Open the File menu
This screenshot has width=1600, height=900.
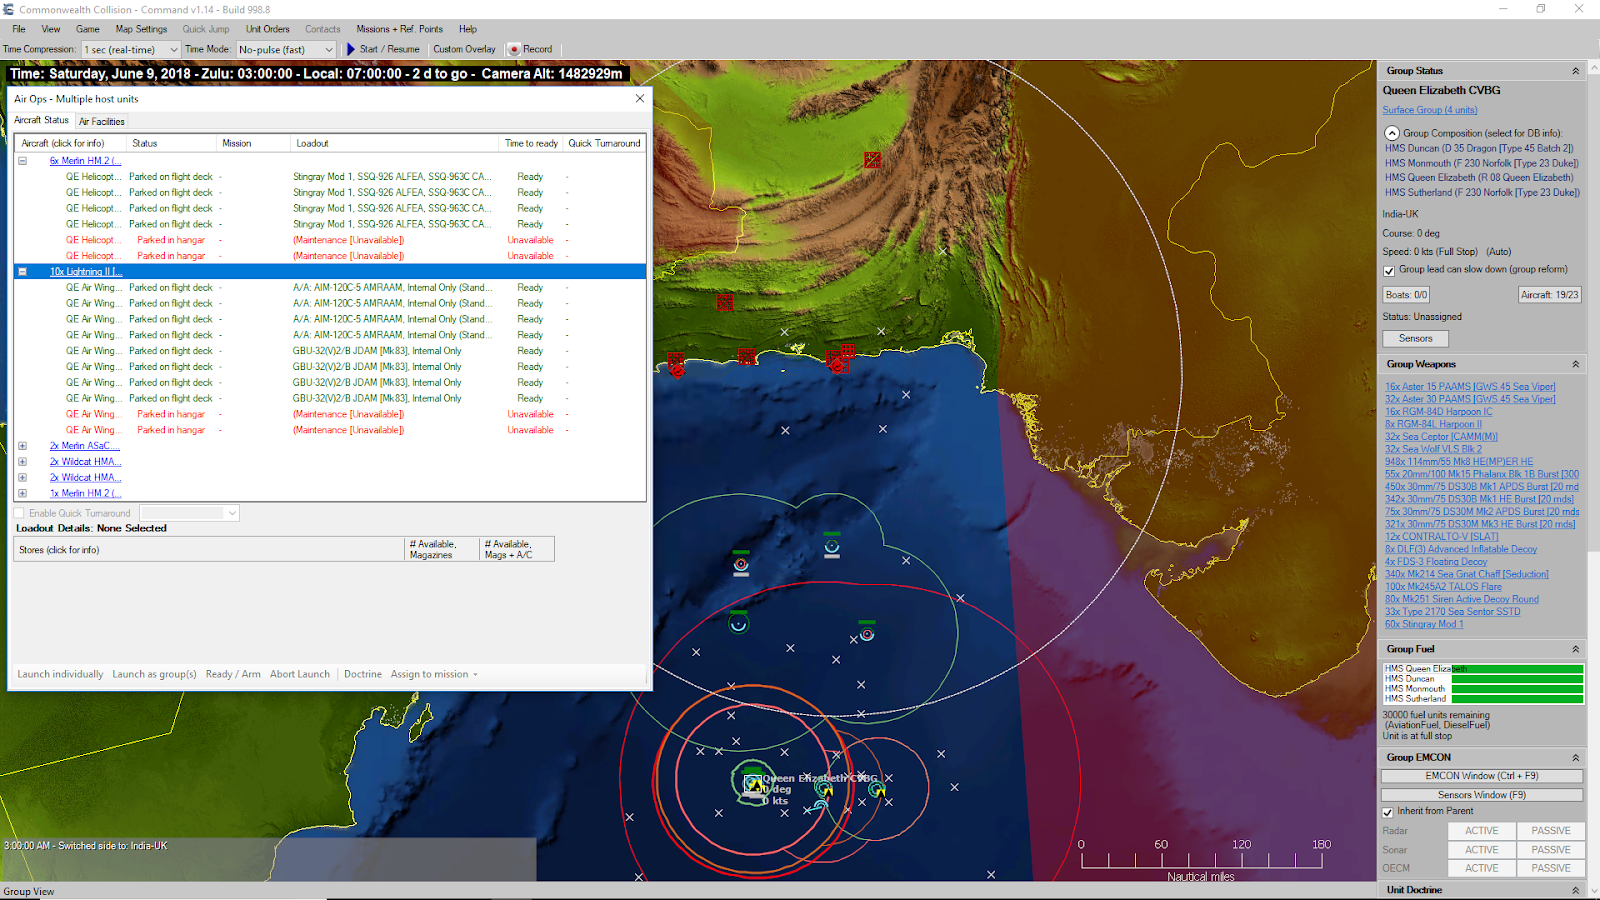[x=19, y=29]
